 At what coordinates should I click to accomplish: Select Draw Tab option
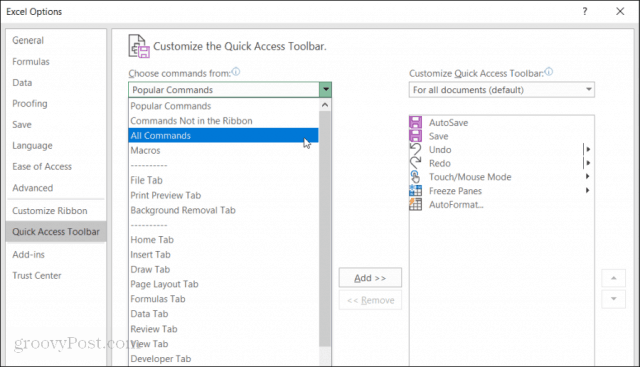pyautogui.click(x=223, y=269)
